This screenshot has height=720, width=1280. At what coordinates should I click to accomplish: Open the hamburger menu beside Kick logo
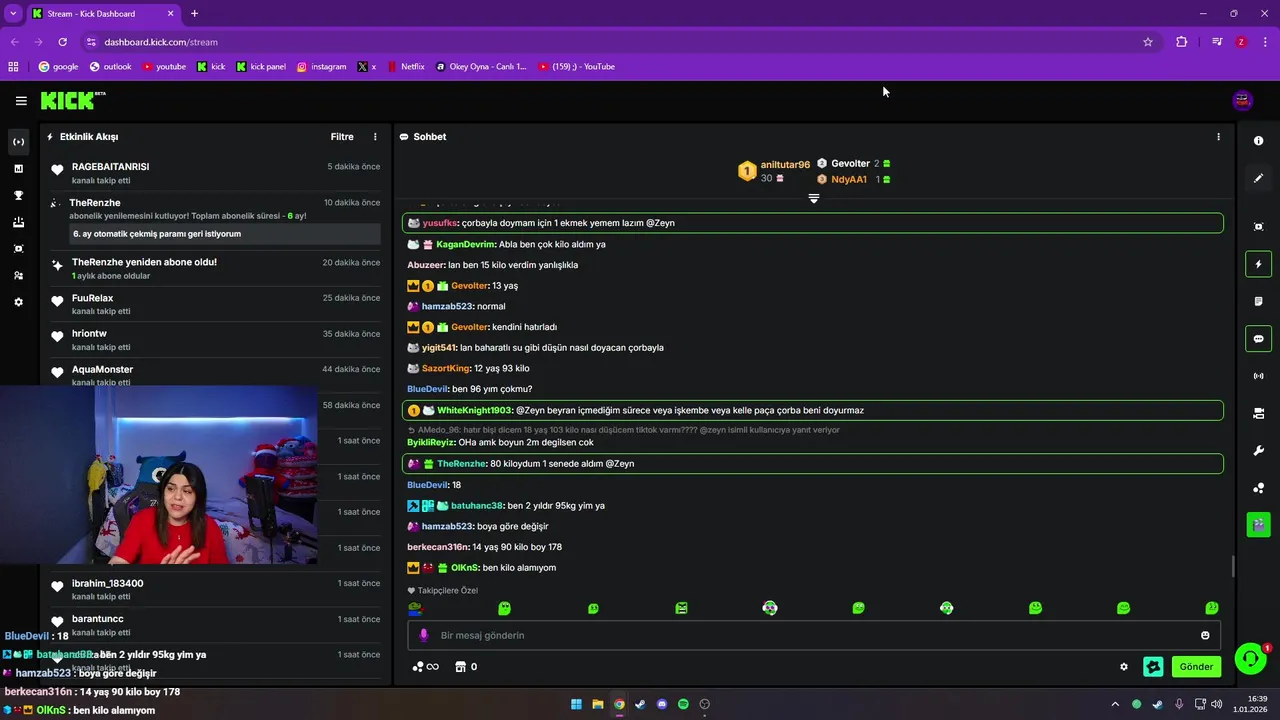21,100
